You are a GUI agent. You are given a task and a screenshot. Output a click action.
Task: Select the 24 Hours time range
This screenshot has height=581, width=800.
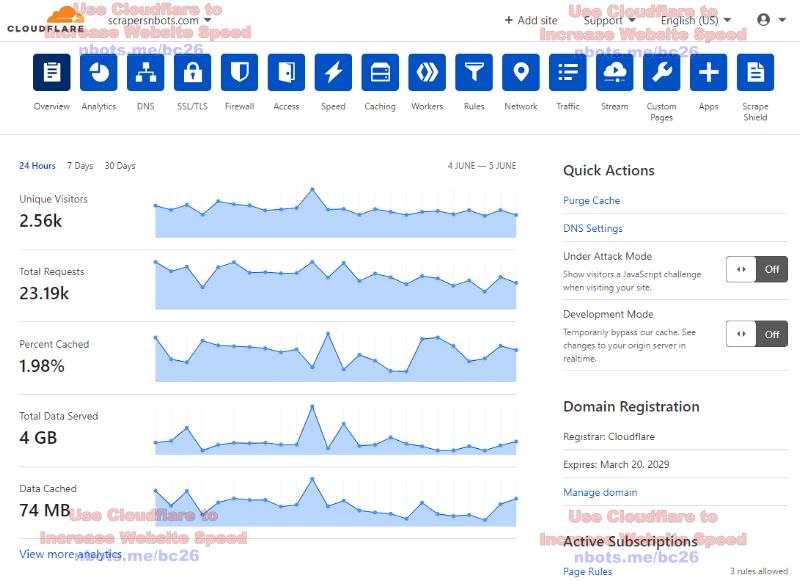tap(37, 166)
